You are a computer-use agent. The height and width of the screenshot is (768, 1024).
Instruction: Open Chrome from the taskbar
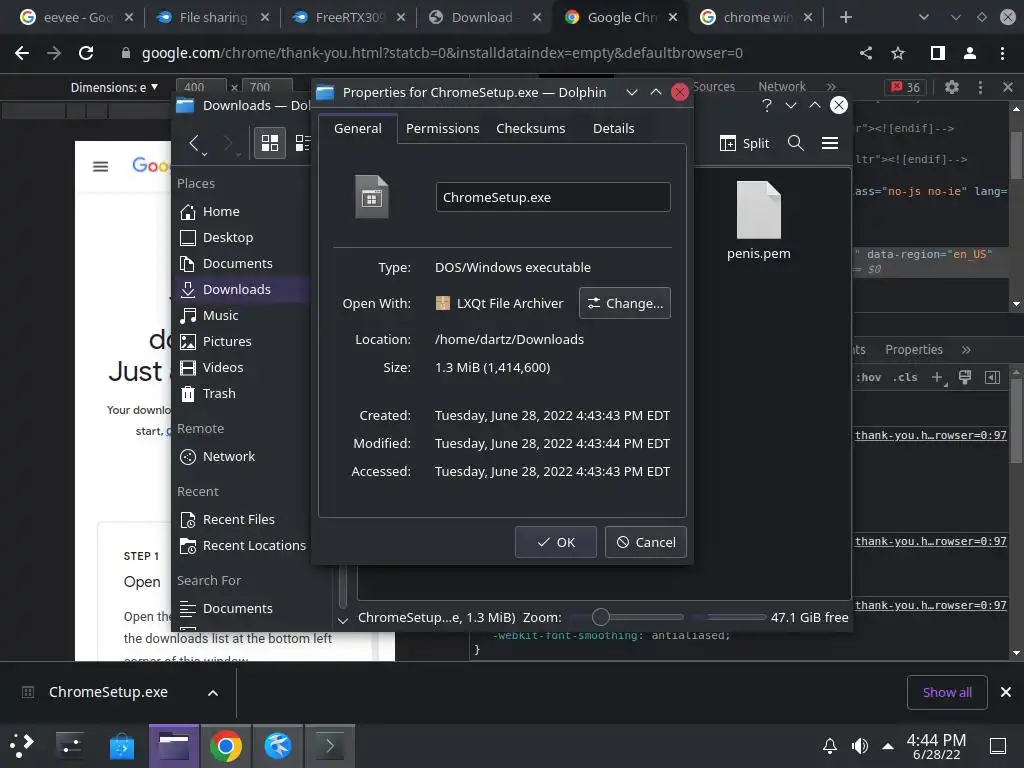pos(226,746)
